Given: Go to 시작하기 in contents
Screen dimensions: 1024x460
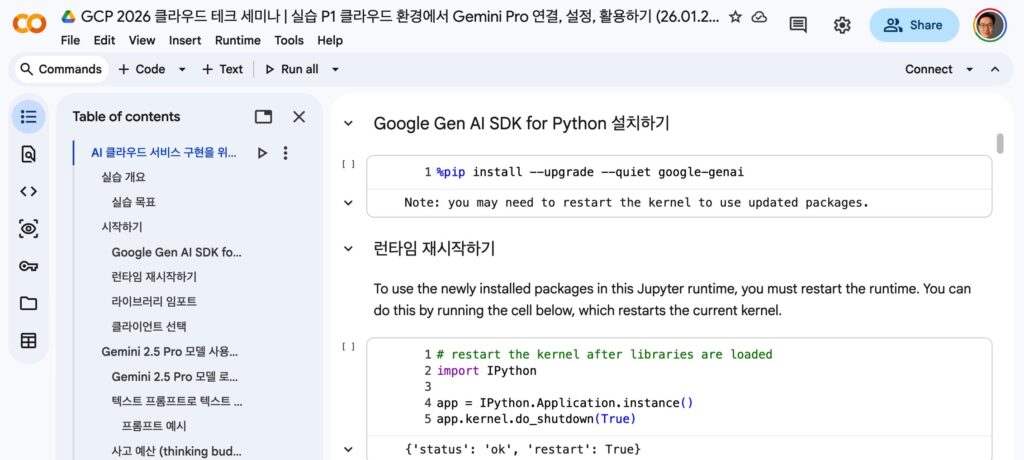Looking at the screenshot, I should (122, 227).
